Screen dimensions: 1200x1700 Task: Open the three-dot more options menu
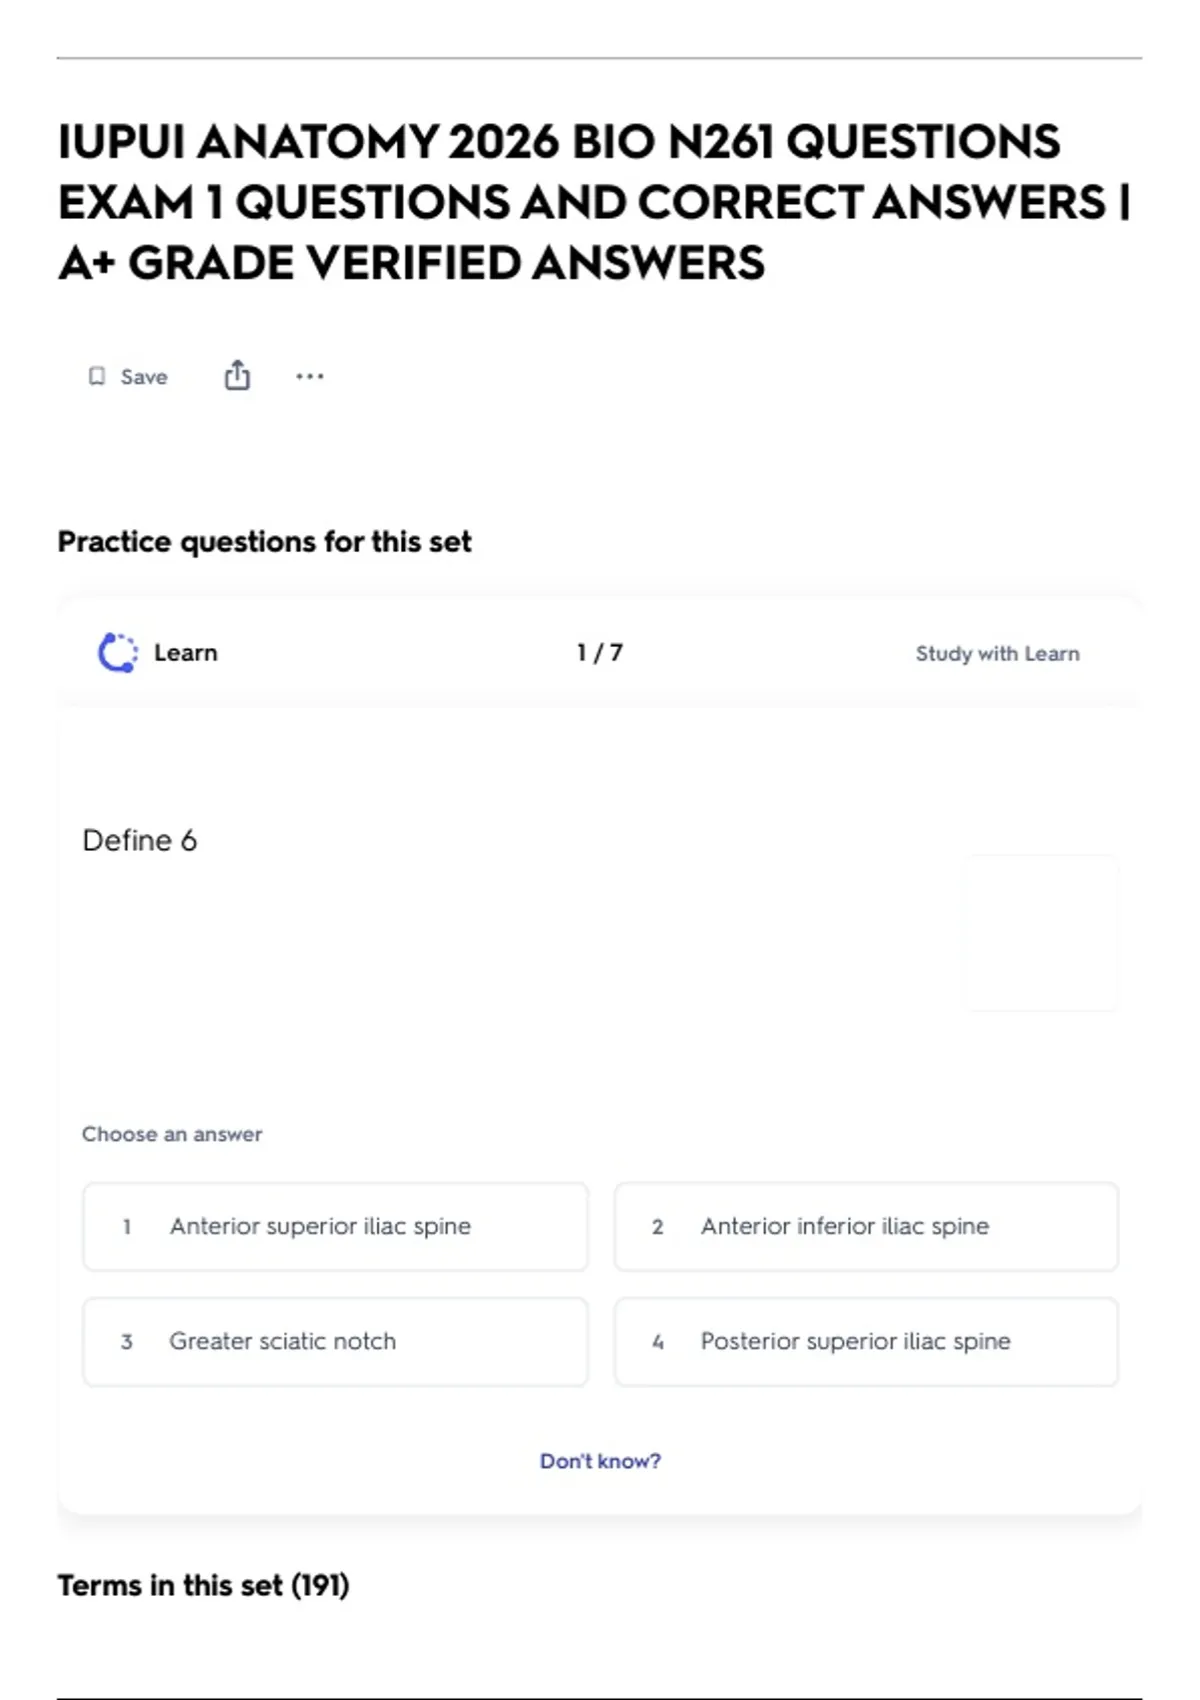310,376
